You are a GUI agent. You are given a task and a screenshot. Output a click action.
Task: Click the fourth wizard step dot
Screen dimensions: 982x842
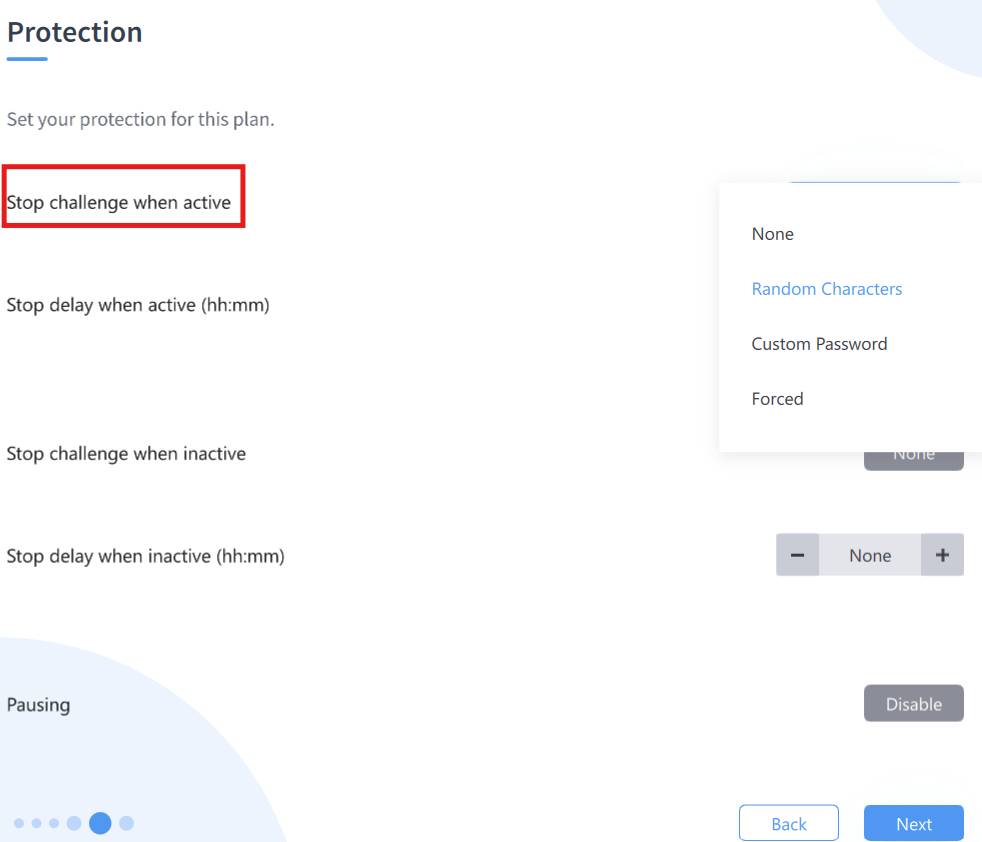(x=74, y=823)
